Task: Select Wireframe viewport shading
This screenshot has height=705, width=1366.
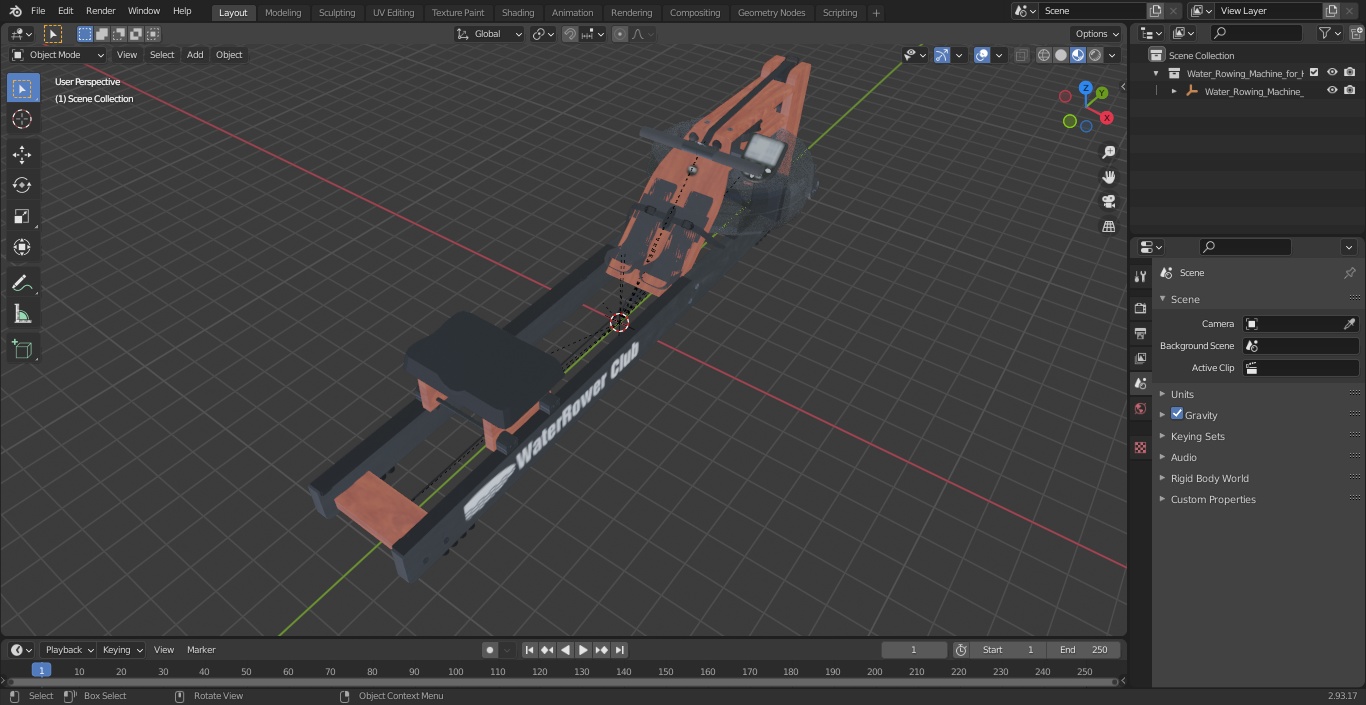Action: click(x=1044, y=55)
